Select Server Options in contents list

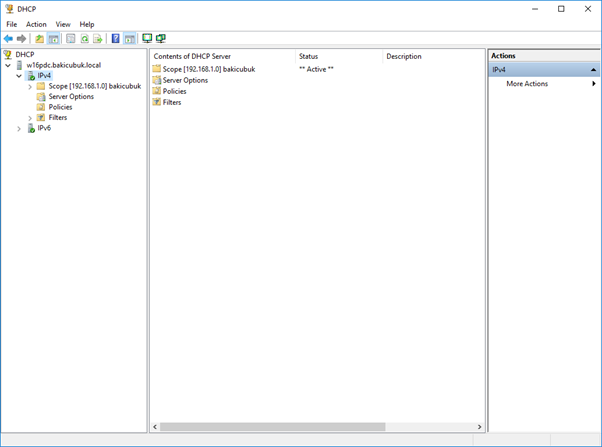(185, 80)
